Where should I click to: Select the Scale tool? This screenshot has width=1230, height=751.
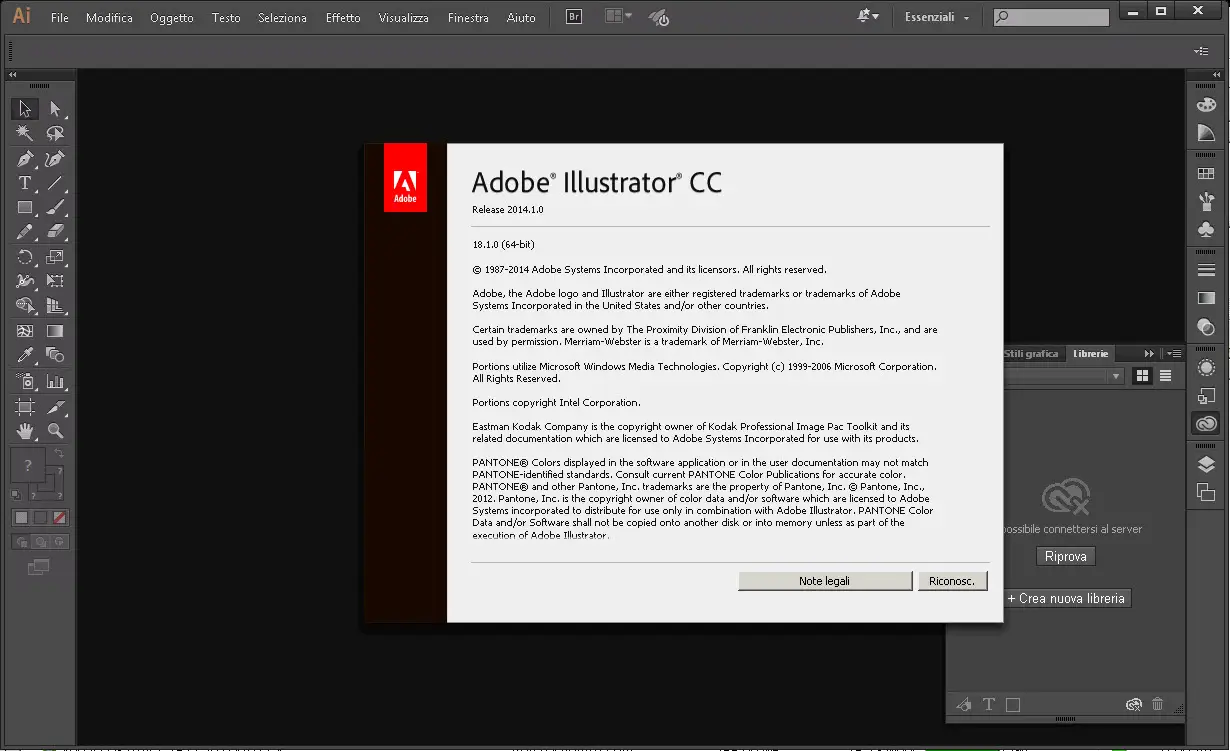pyautogui.click(x=55, y=257)
